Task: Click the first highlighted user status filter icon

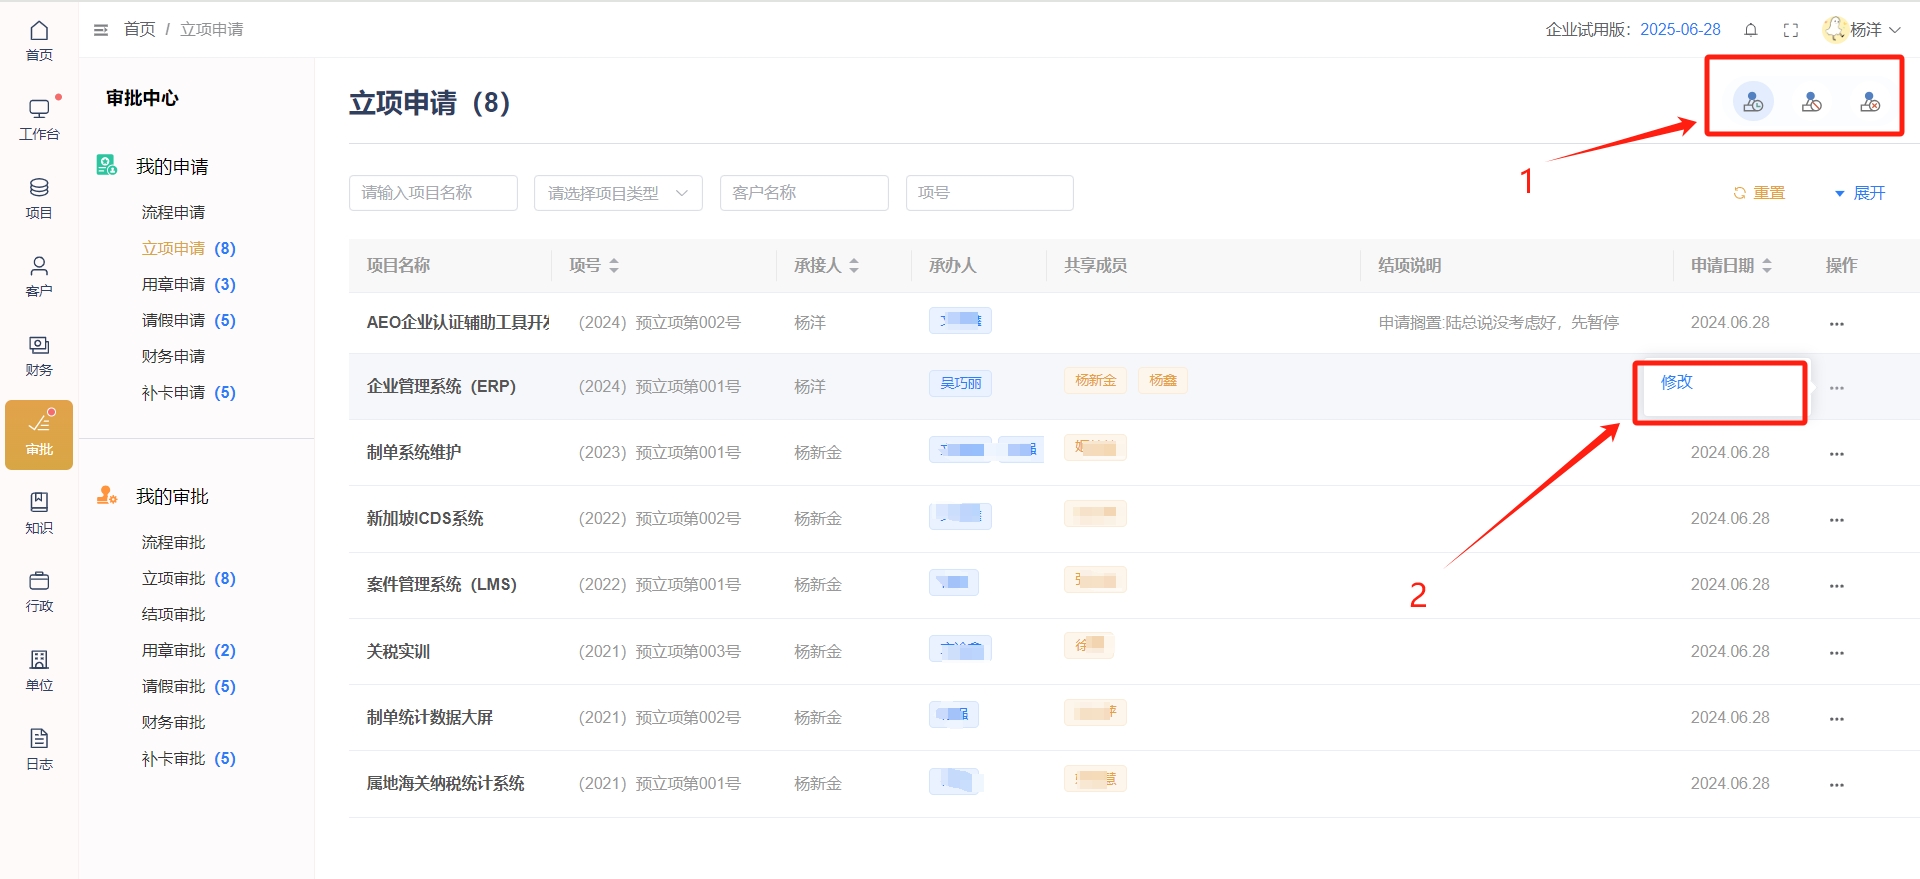Action: [x=1753, y=102]
